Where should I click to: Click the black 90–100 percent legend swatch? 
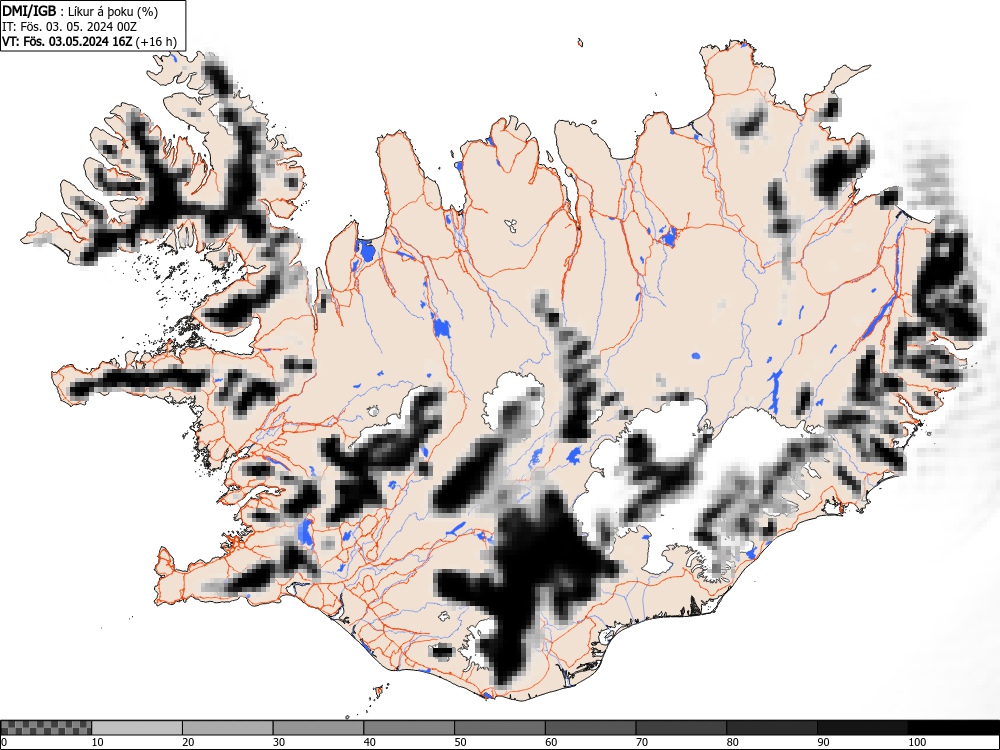click(x=862, y=728)
